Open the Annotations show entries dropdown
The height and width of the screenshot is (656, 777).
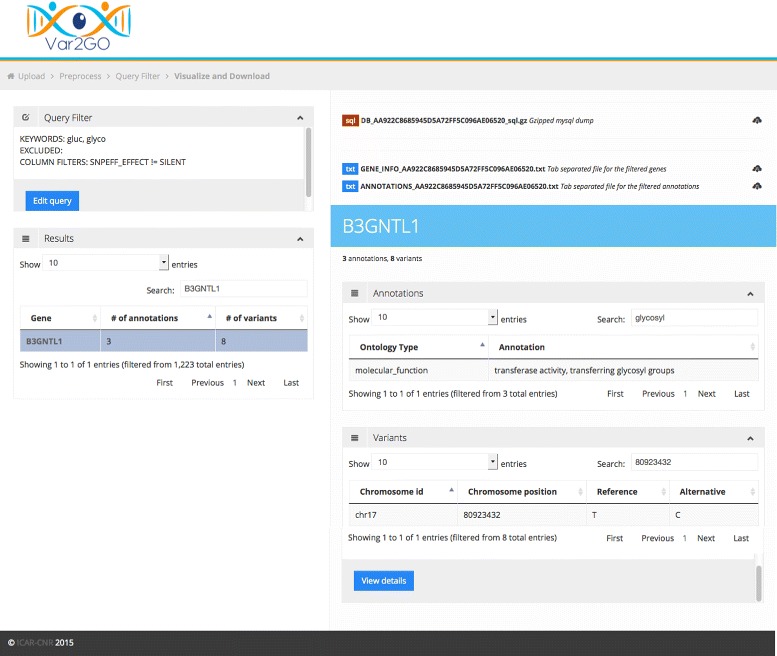434,318
